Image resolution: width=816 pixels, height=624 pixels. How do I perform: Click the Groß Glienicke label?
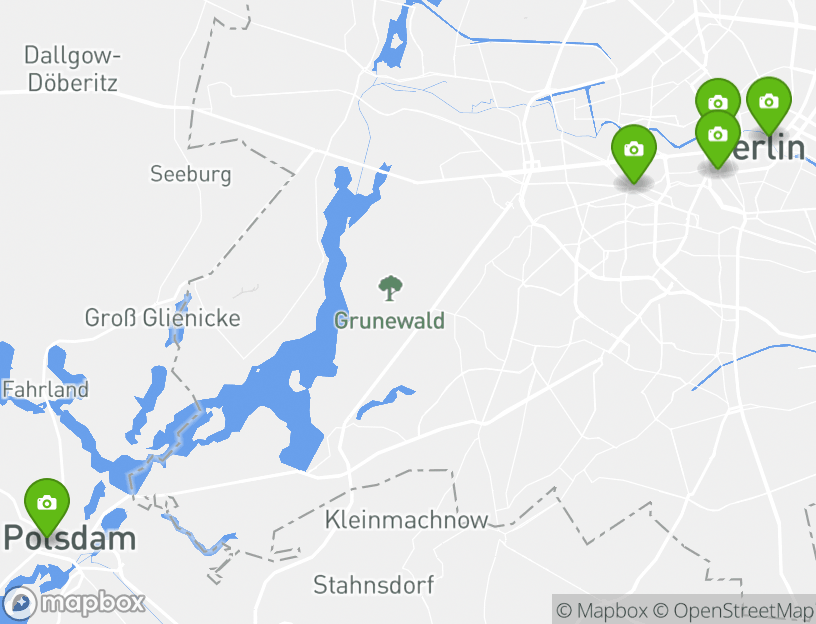[162, 318]
